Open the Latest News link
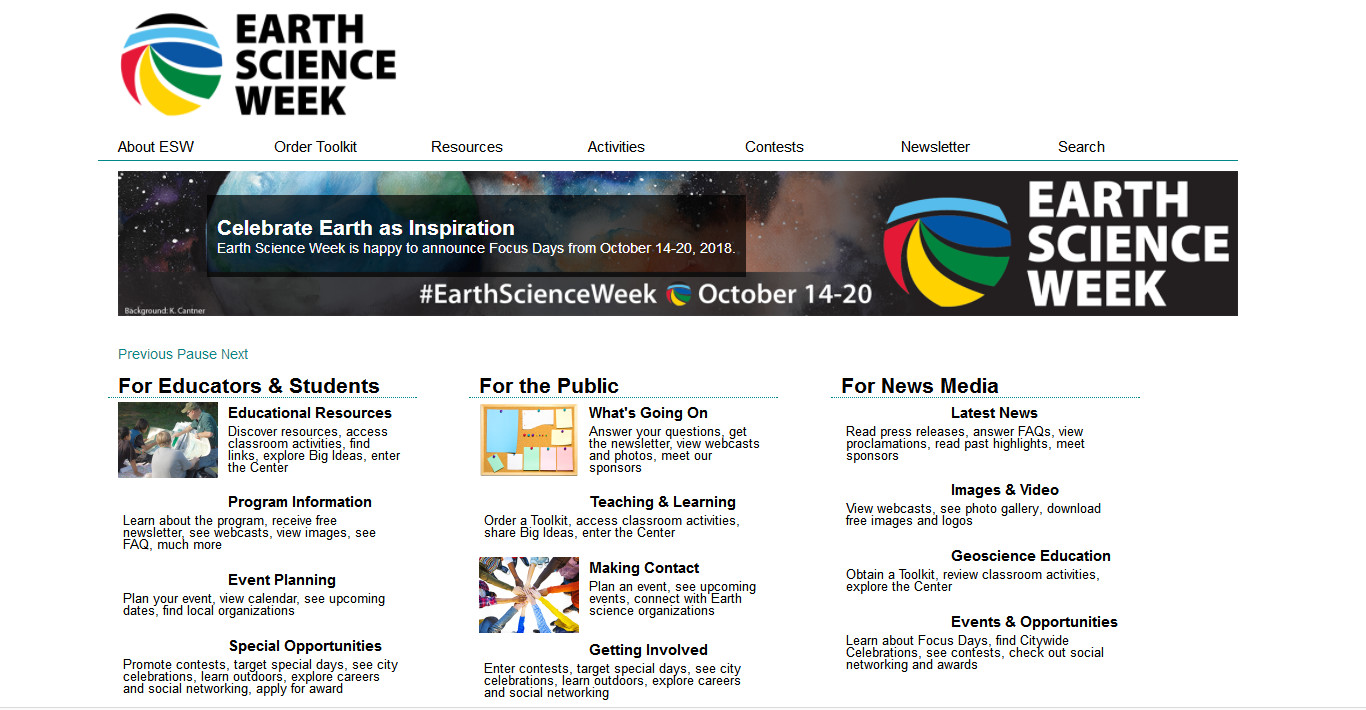 [994, 413]
